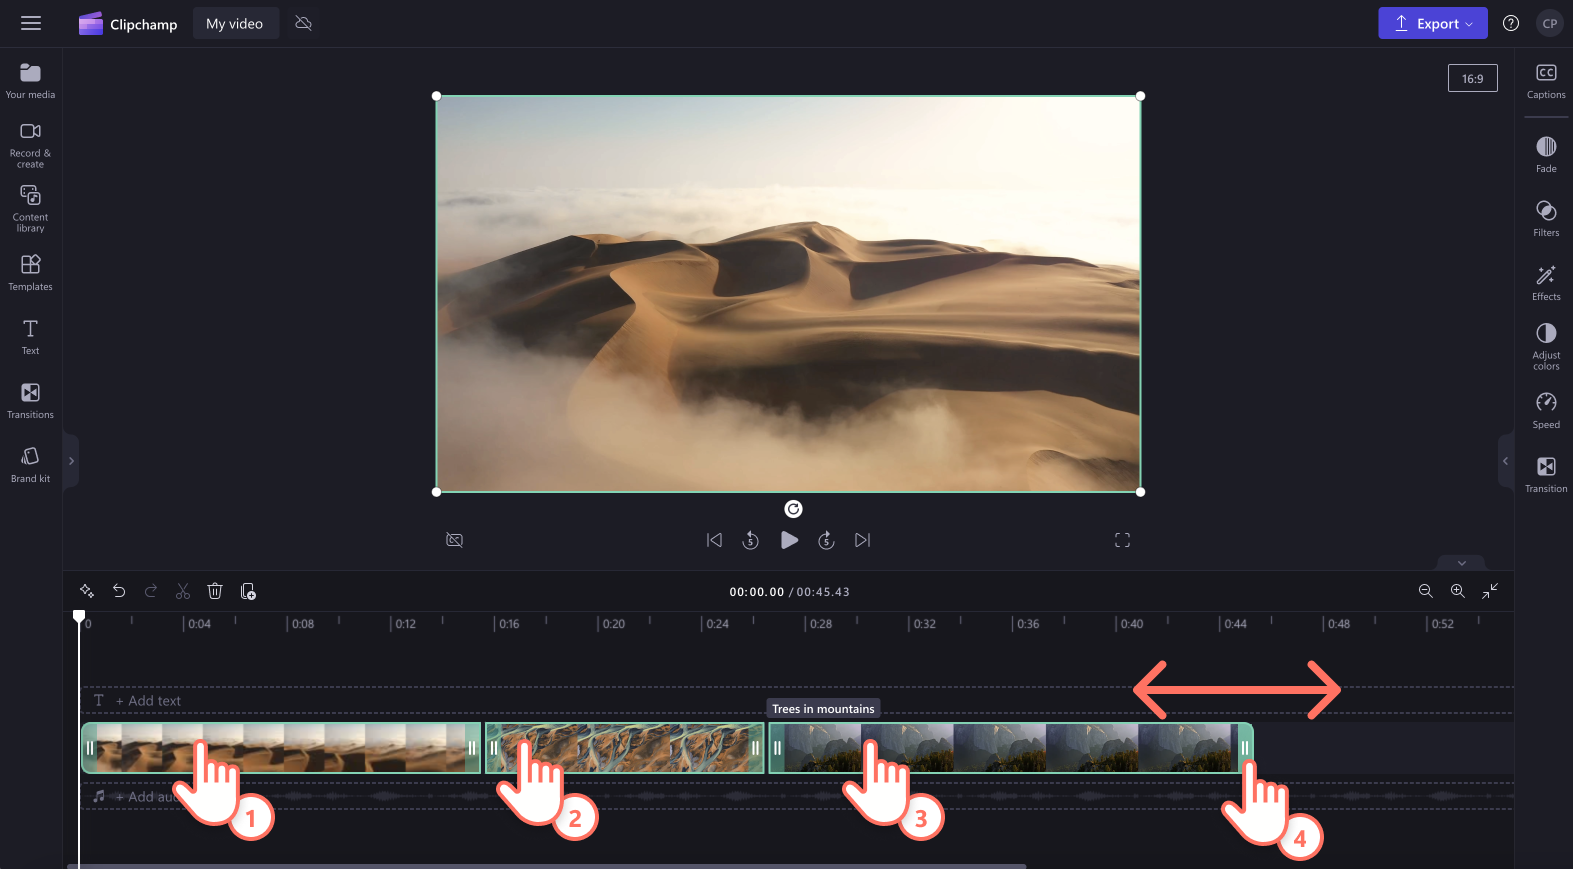Open the Filters panel
Image resolution: width=1573 pixels, height=869 pixels.
tap(1546, 219)
